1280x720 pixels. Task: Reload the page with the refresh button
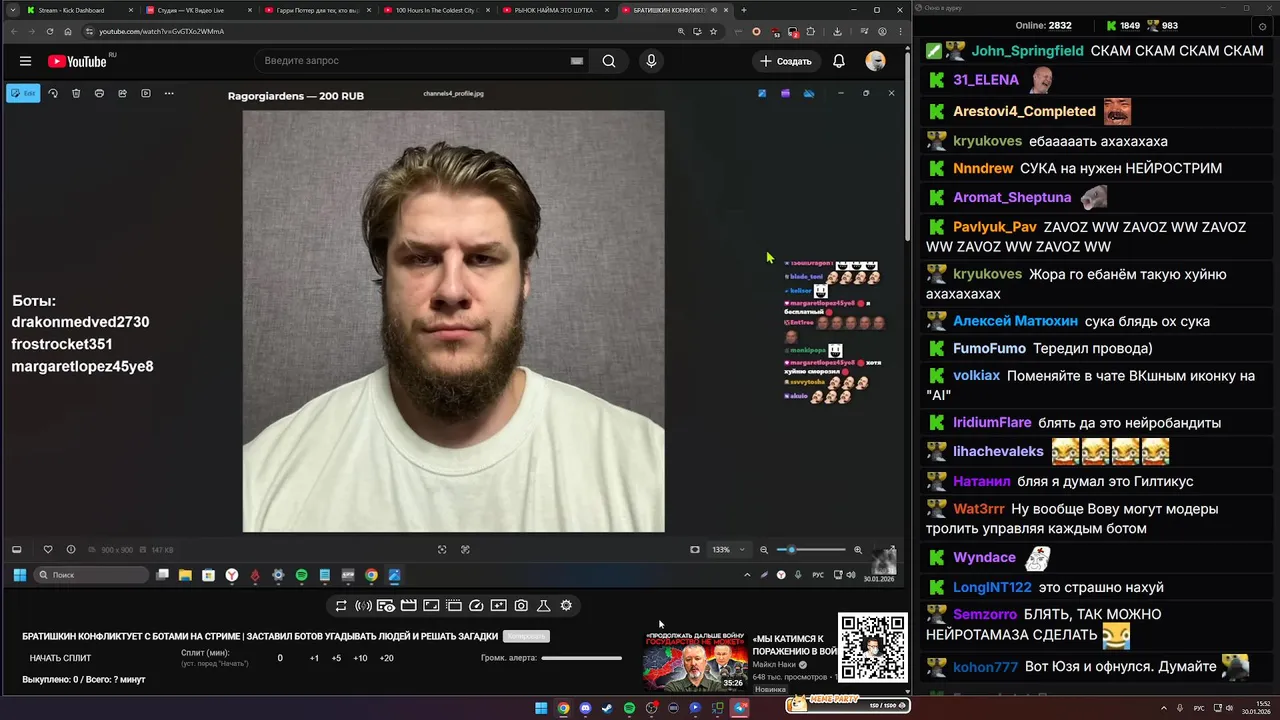(x=50, y=31)
